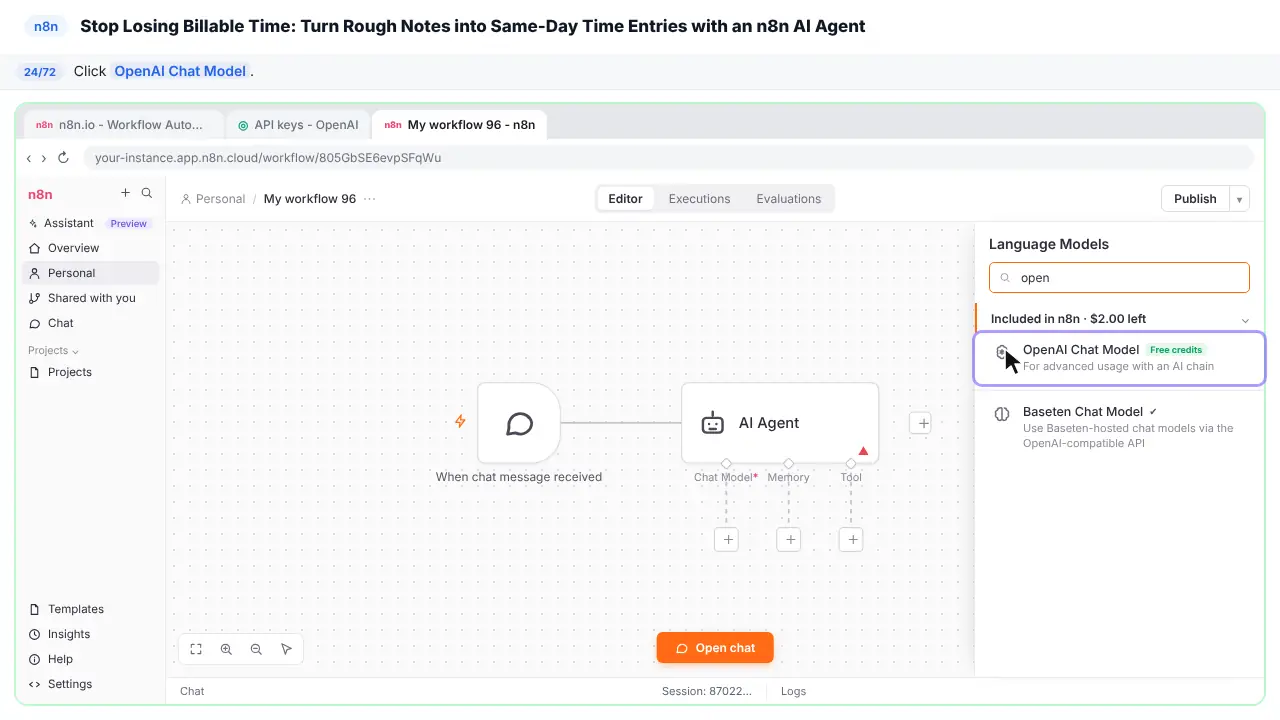Select the AI Agent robot node

point(780,423)
